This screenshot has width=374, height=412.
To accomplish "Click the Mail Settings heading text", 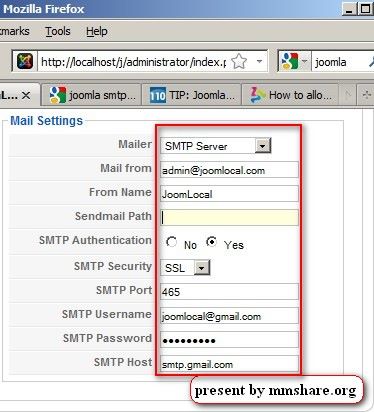I will tap(46, 121).
